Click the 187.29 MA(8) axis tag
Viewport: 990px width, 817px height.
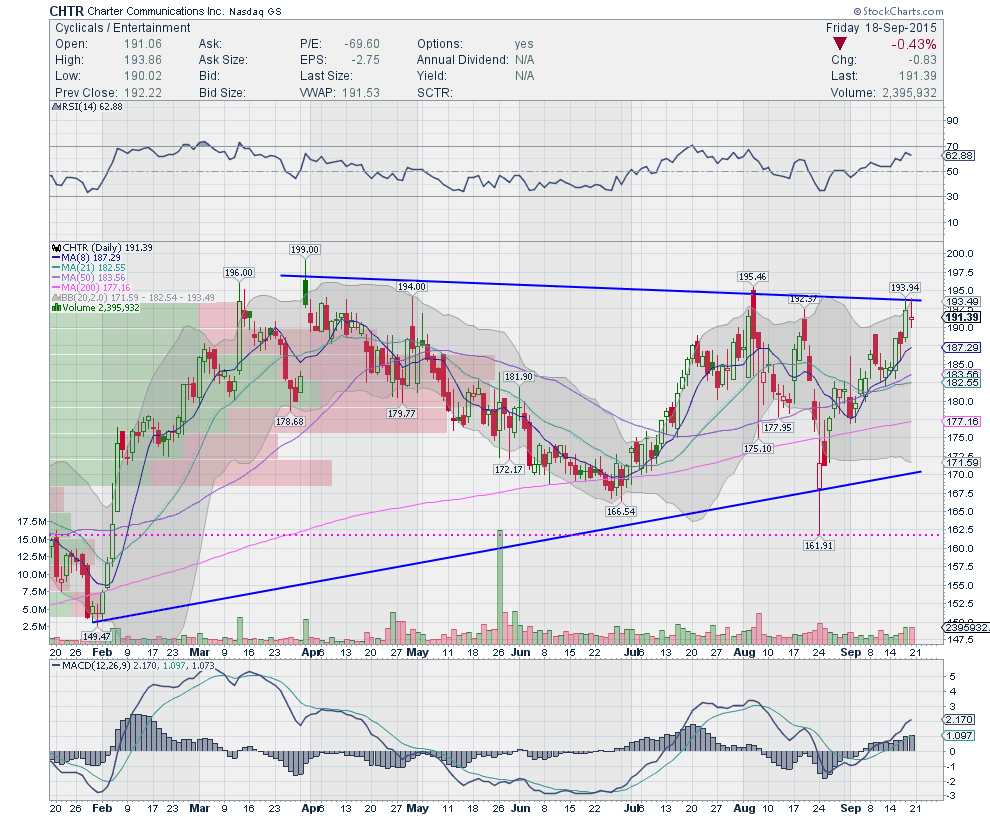[962, 348]
